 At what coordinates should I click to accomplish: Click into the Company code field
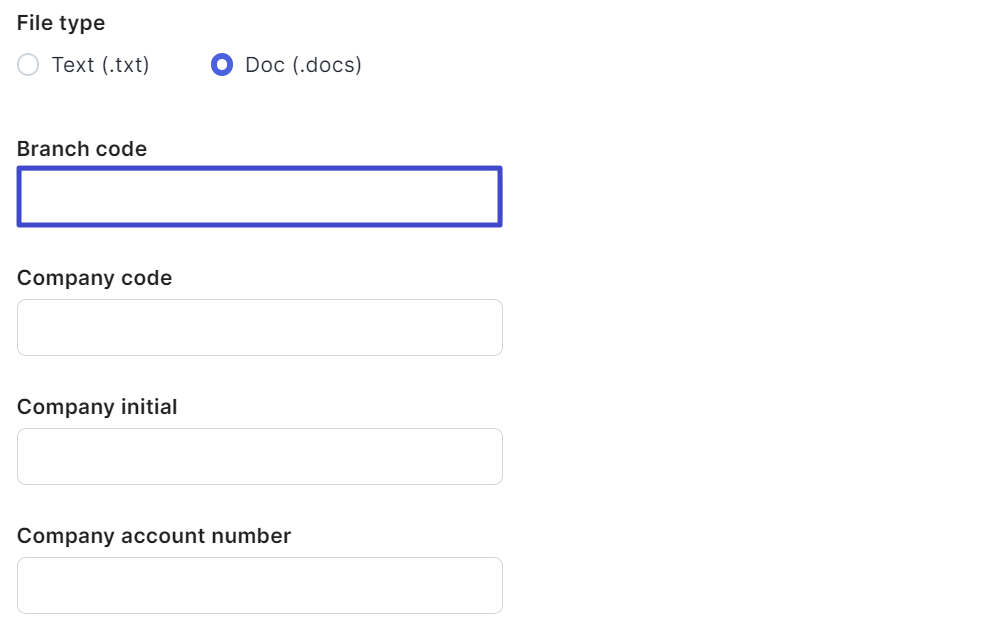point(259,327)
